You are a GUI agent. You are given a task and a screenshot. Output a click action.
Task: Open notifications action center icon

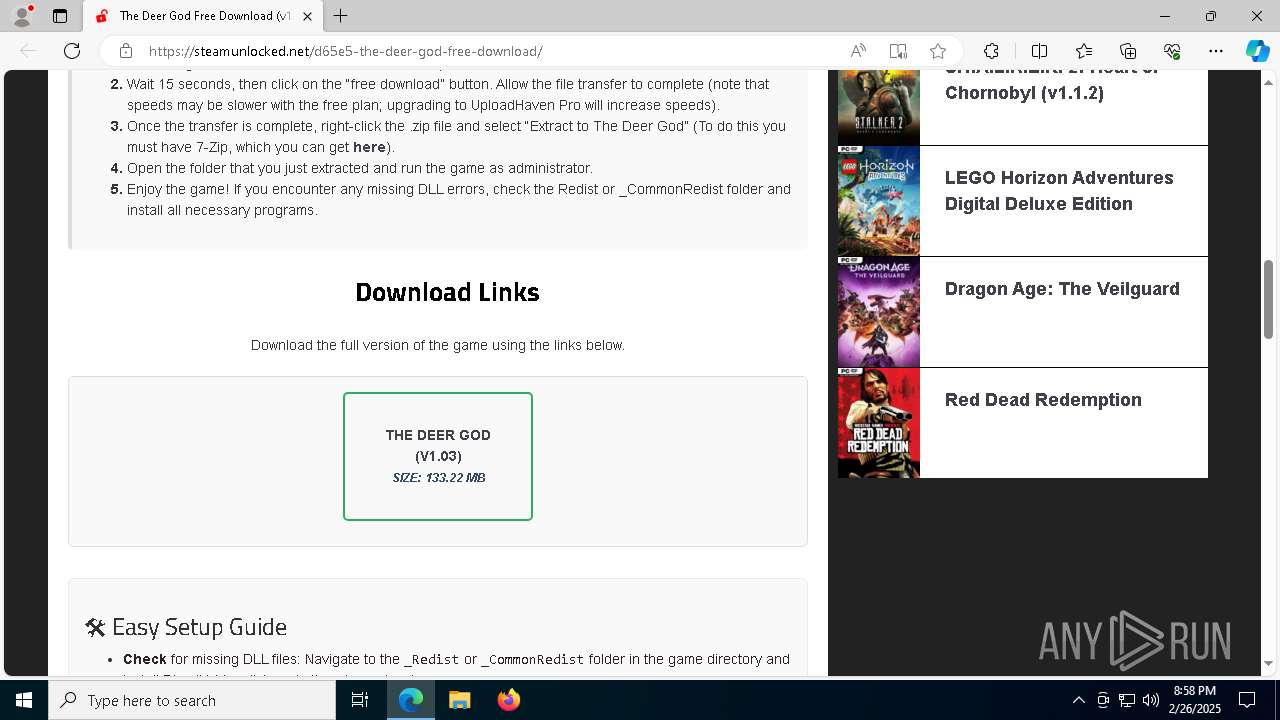pyautogui.click(x=1247, y=700)
